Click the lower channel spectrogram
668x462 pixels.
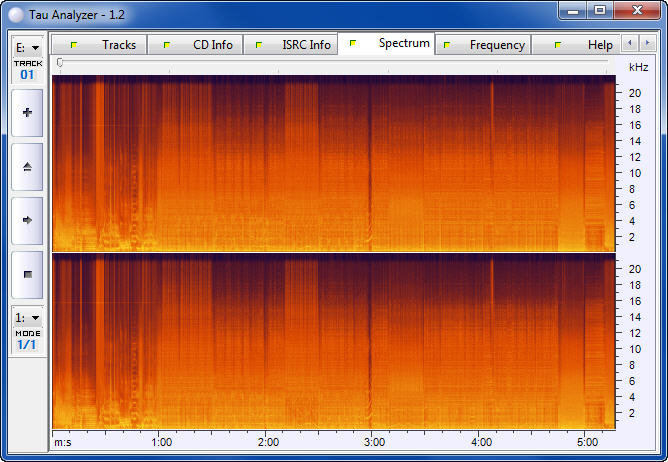tap(333, 341)
